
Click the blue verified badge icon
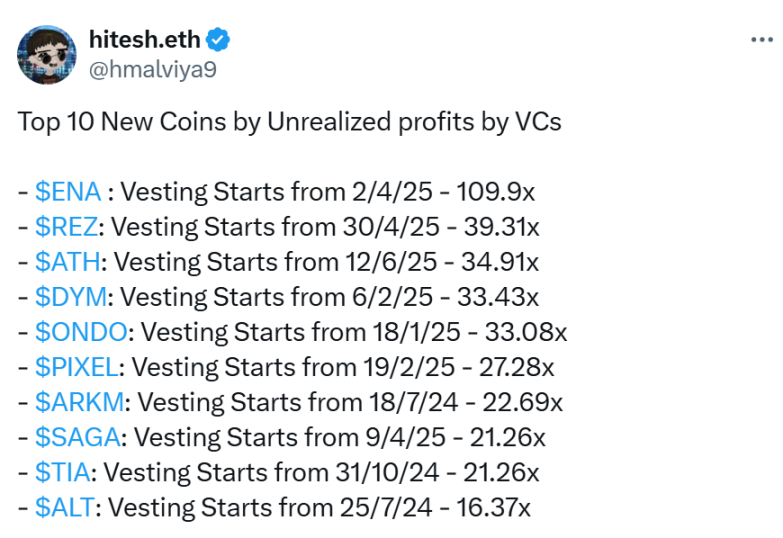pos(220,40)
